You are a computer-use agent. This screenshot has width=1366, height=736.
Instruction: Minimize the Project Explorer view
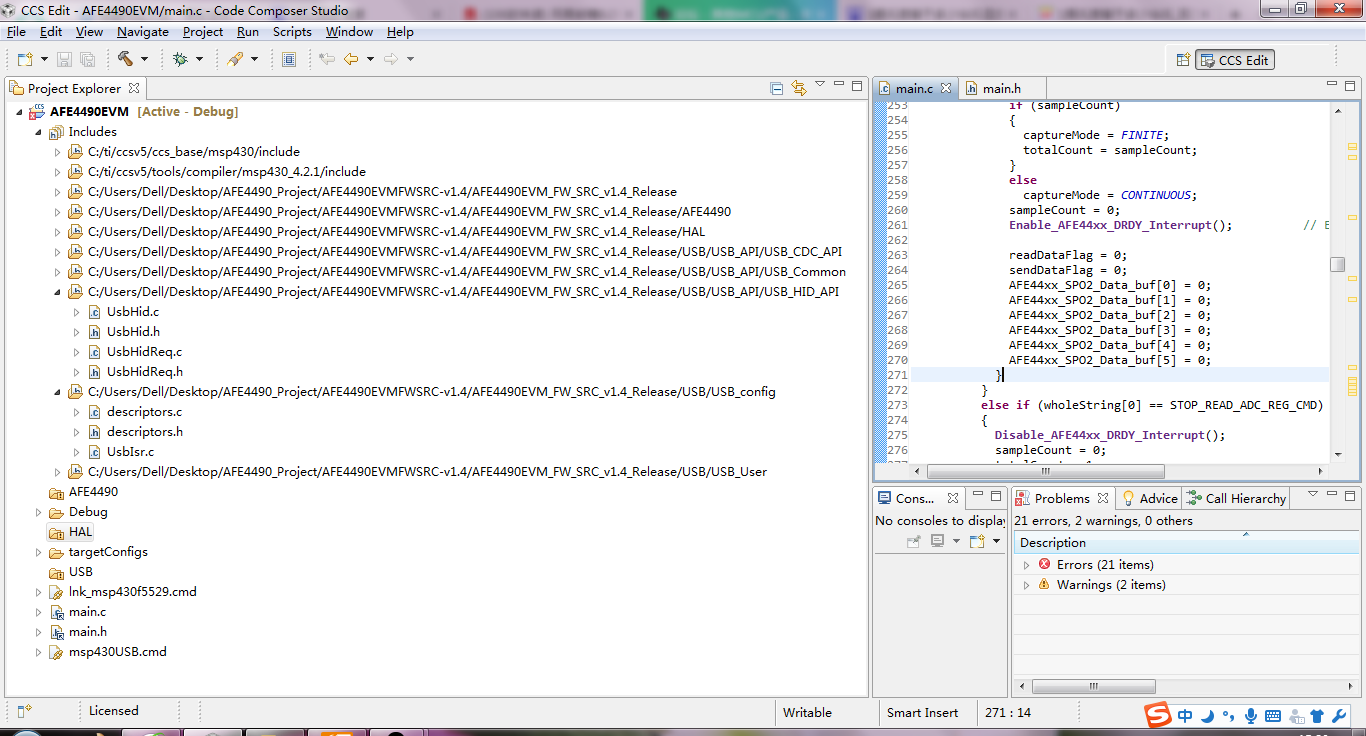(839, 85)
